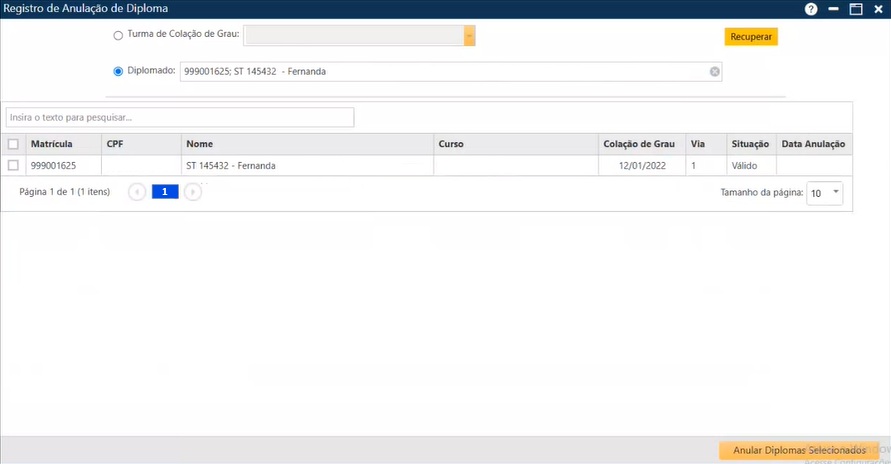Click Anular Diplomas Selecionados button
891x464 pixels.
[x=799, y=451]
